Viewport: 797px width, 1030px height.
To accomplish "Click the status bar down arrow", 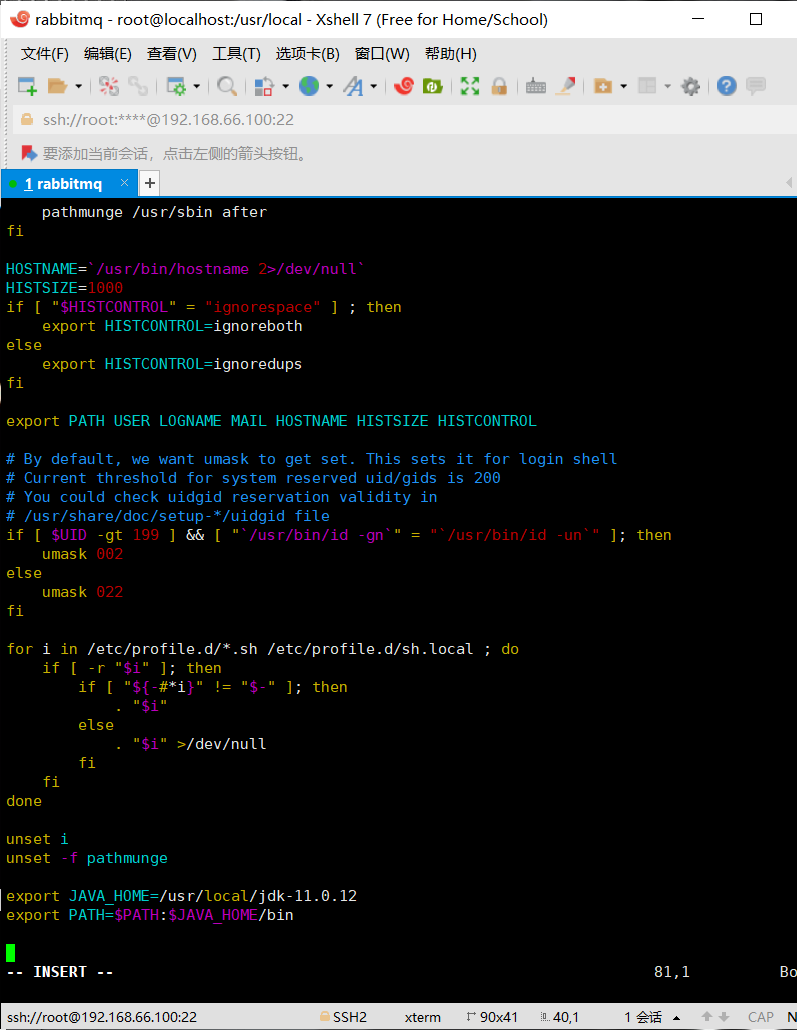I will pyautogui.click(x=724, y=1017).
